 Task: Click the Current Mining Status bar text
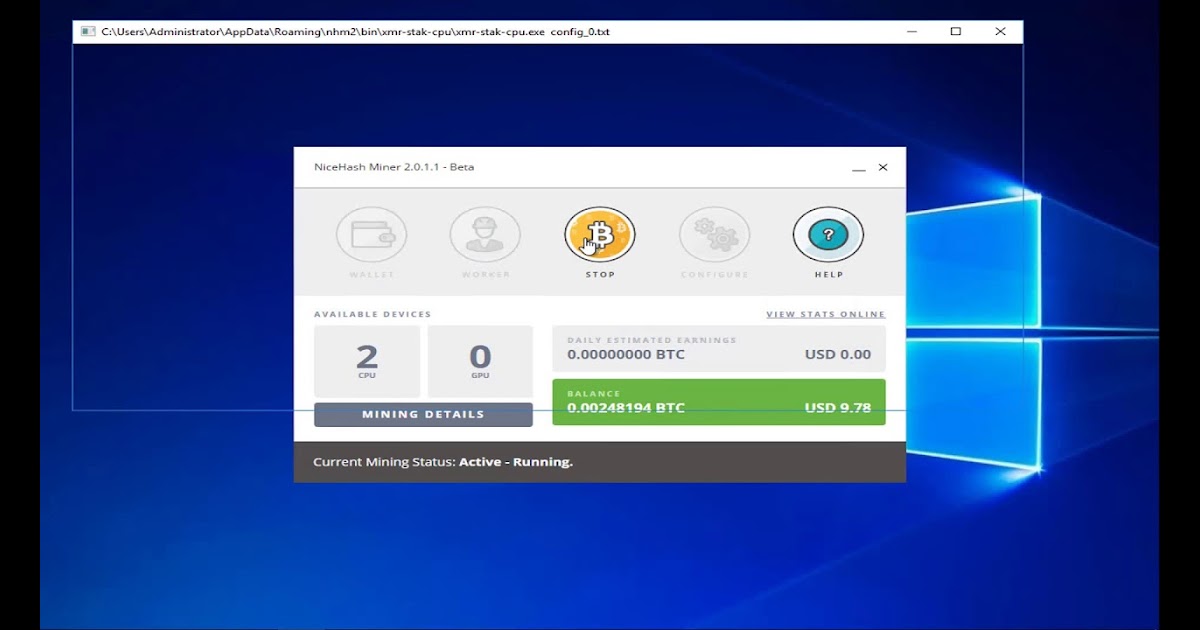click(x=443, y=462)
